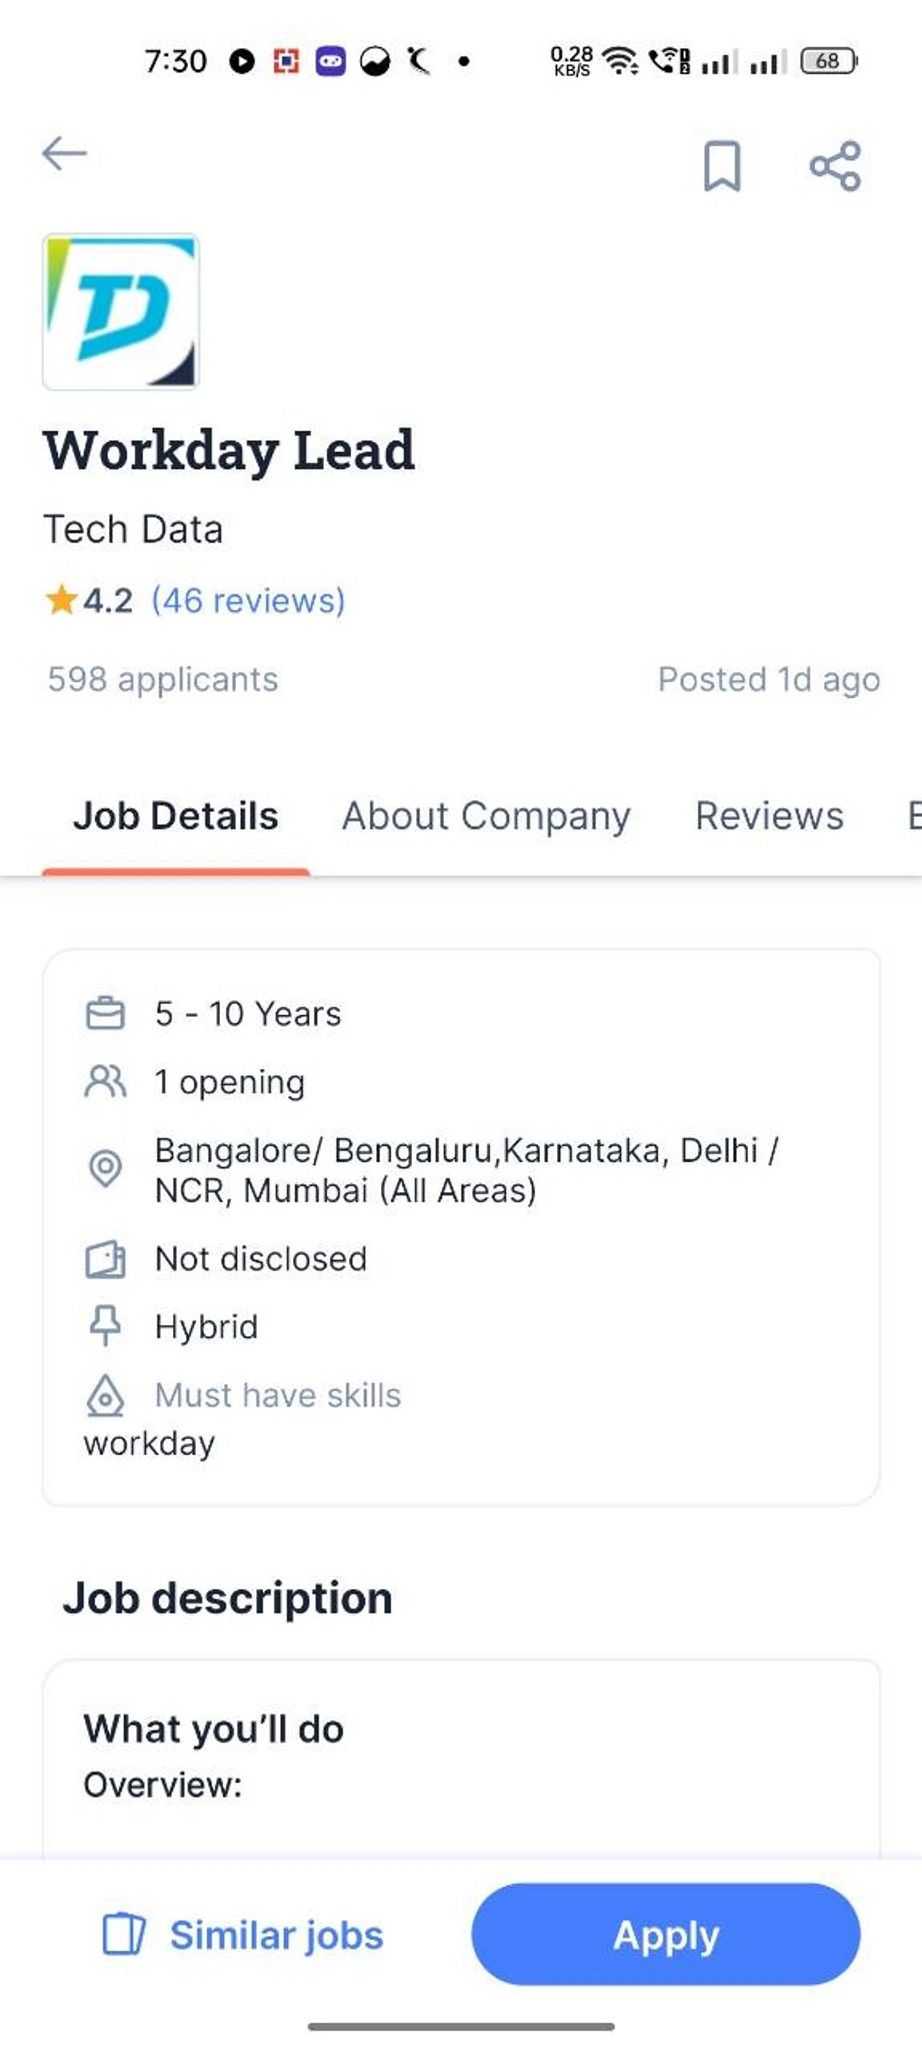Open Similar jobs

click(243, 1935)
